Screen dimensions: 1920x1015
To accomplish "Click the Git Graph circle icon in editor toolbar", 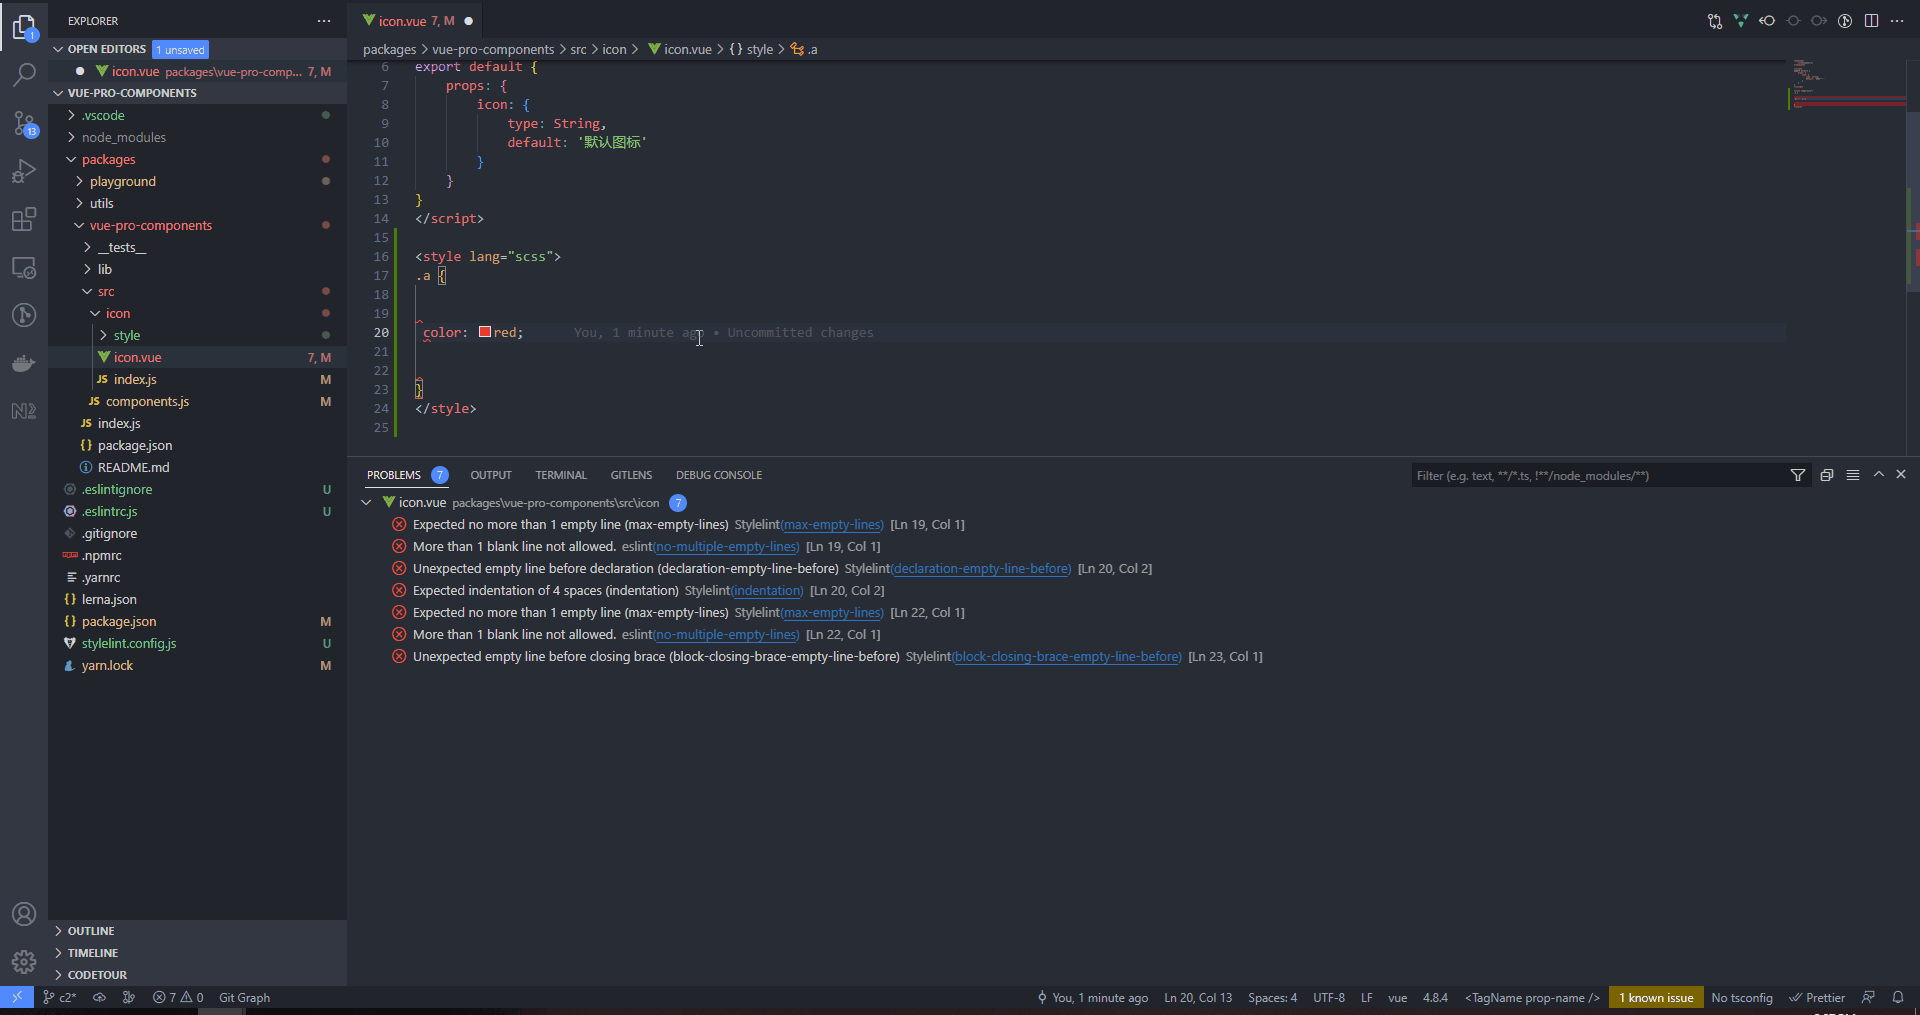I will point(1845,21).
